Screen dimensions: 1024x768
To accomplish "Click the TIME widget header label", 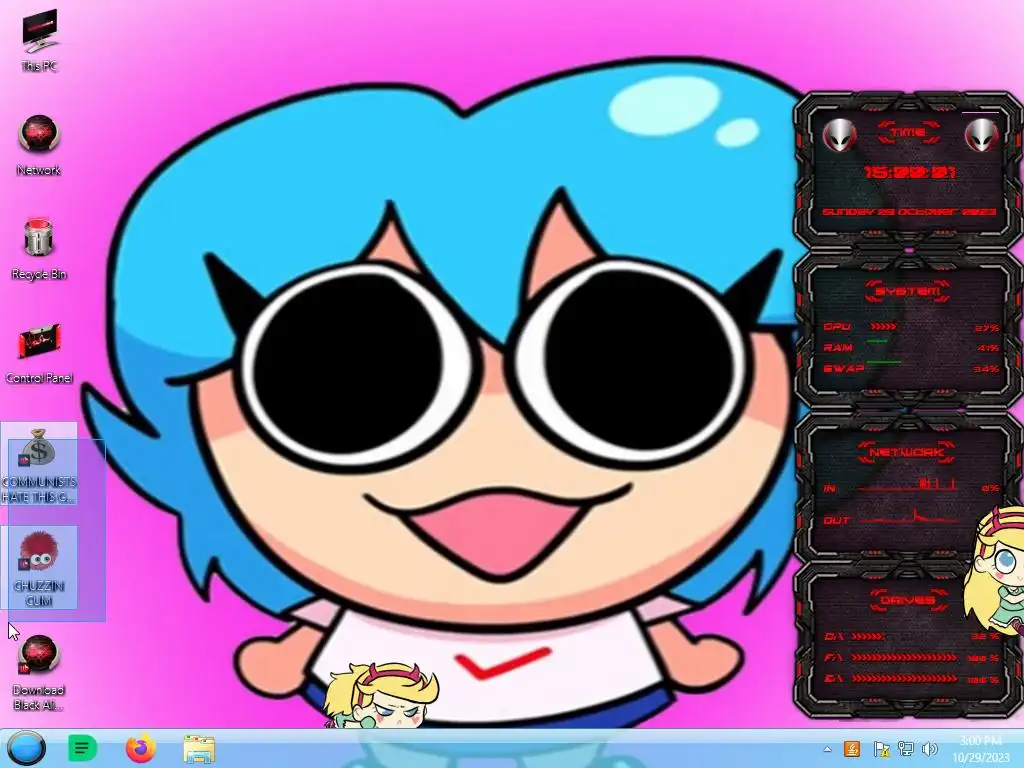I will pos(908,133).
